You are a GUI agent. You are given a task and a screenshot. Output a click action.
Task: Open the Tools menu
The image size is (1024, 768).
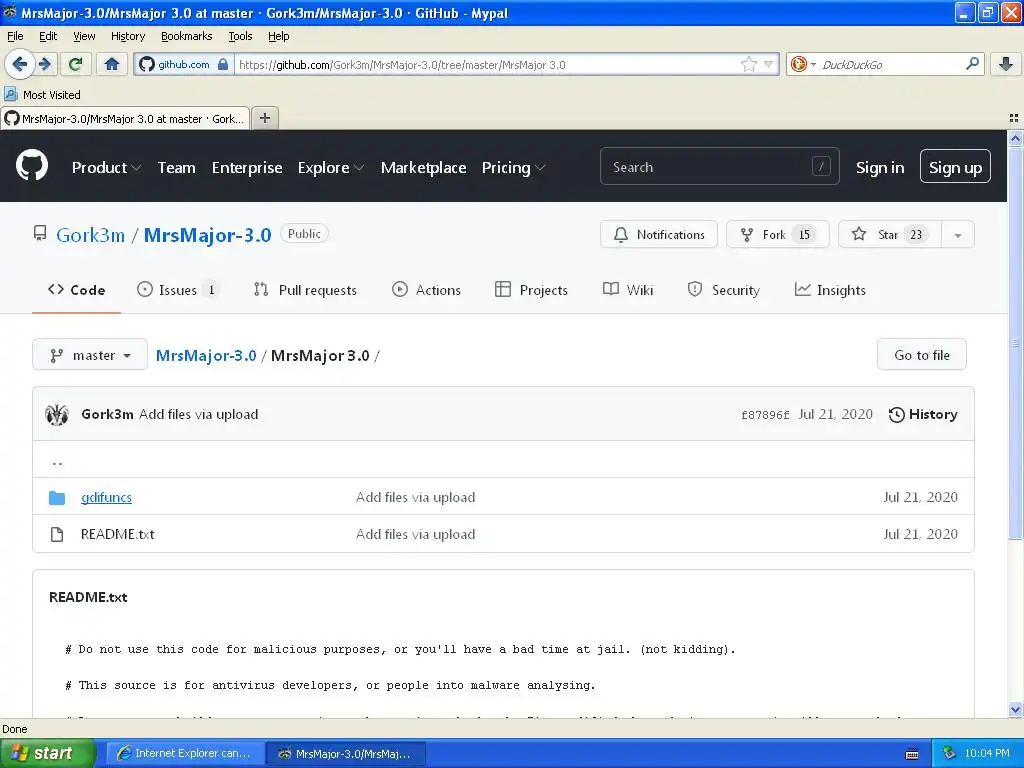coord(240,36)
